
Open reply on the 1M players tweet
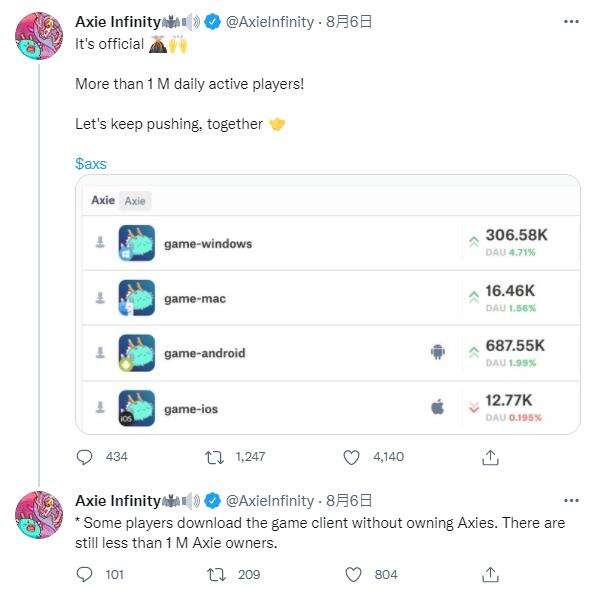(x=84, y=457)
